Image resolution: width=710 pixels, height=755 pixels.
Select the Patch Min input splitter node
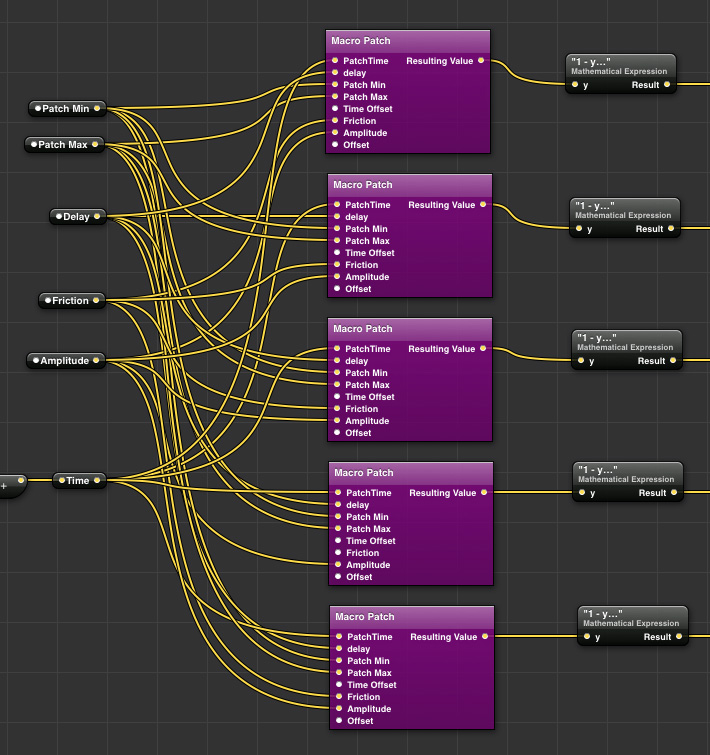click(x=67, y=109)
